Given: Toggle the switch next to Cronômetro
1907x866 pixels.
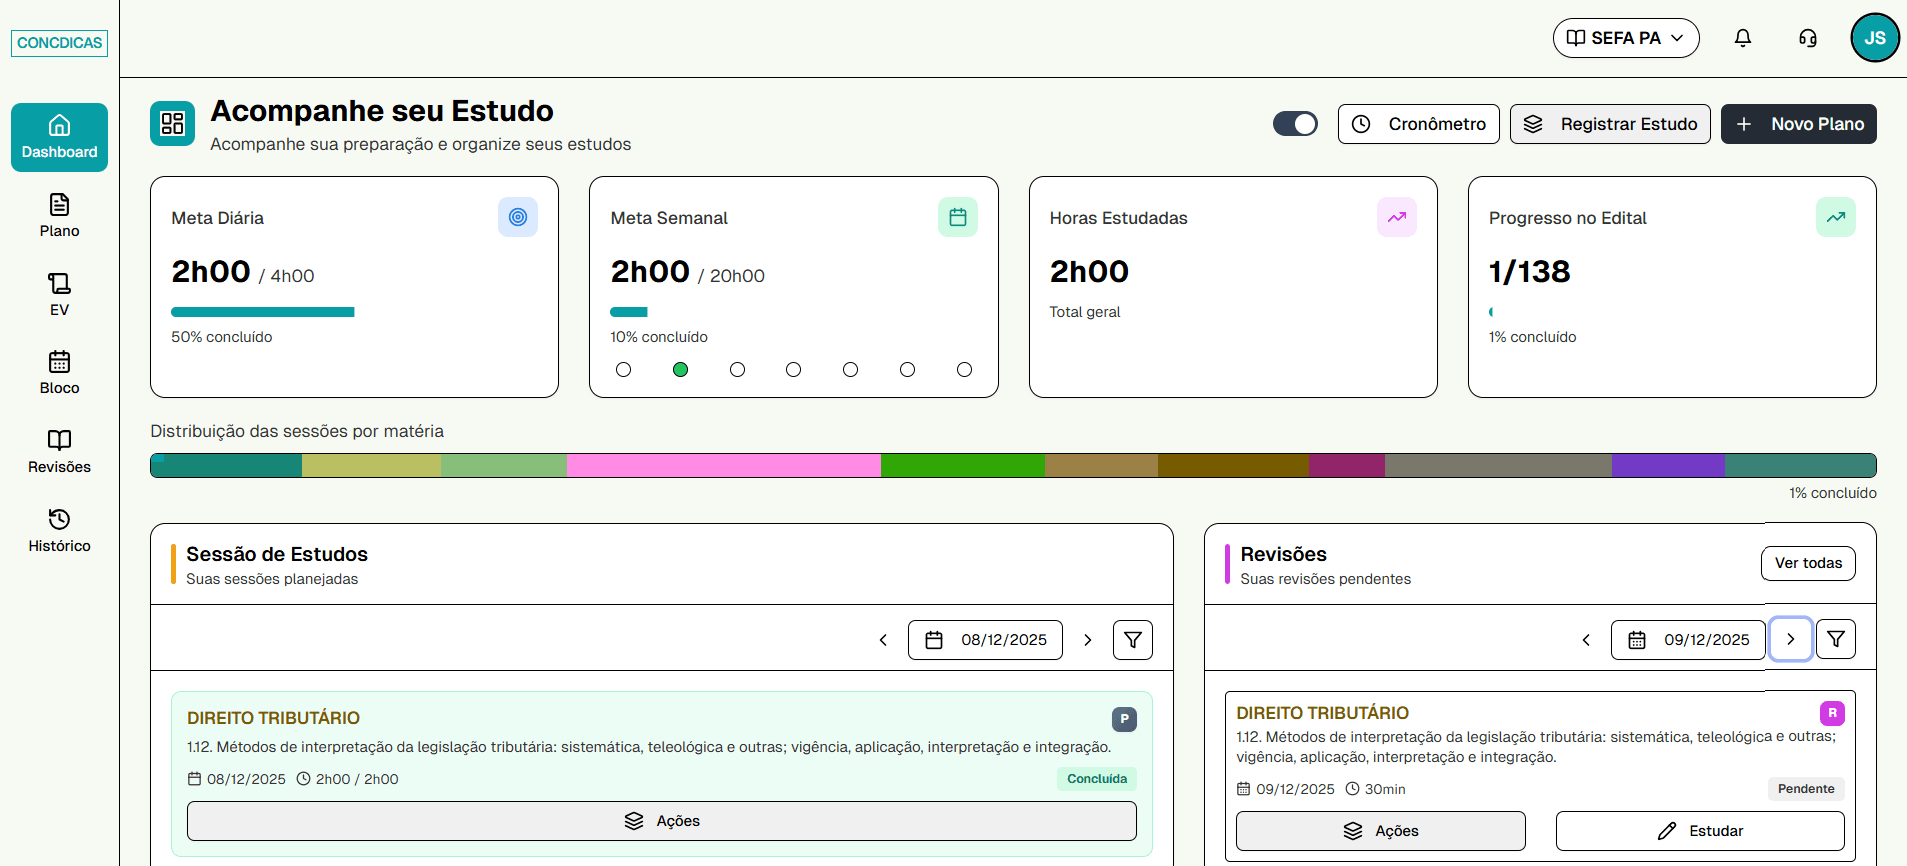Looking at the screenshot, I should tap(1295, 124).
